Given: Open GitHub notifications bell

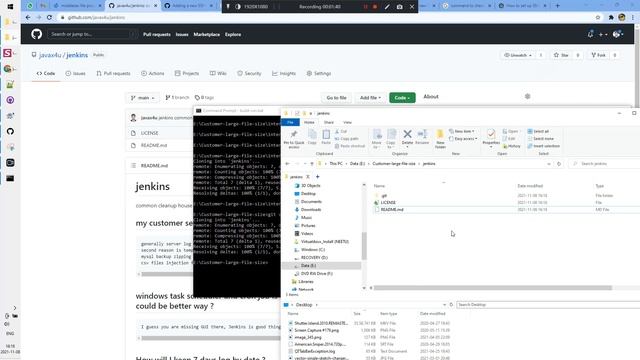Looking at the screenshot, I should [590, 34].
